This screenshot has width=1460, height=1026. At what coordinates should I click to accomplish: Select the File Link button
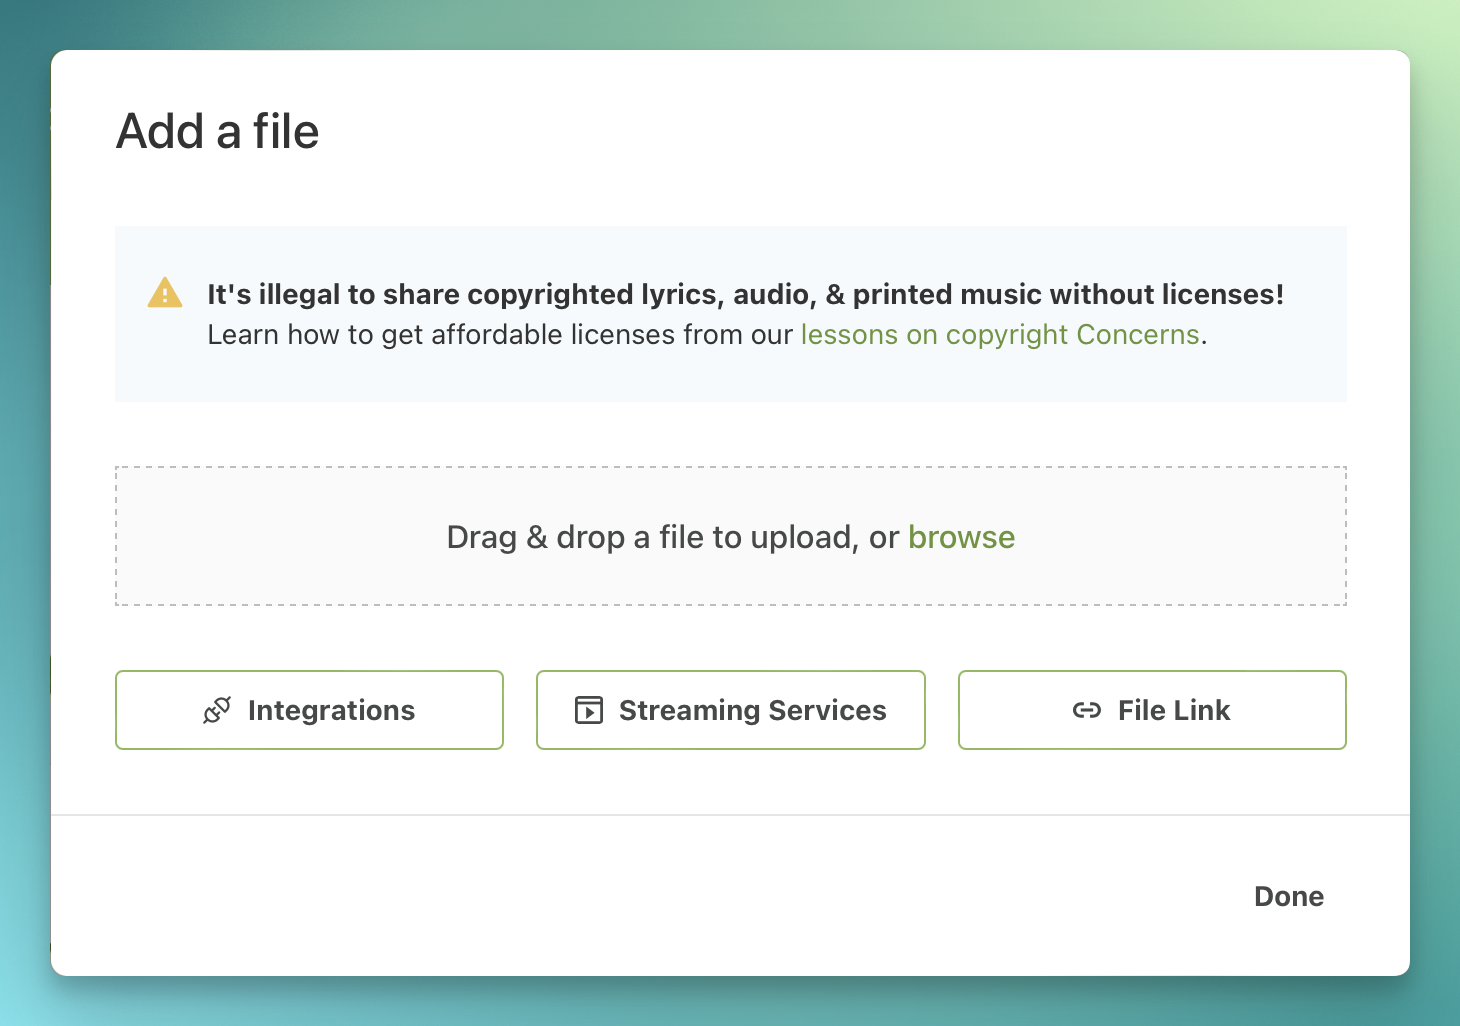pyautogui.click(x=1152, y=710)
